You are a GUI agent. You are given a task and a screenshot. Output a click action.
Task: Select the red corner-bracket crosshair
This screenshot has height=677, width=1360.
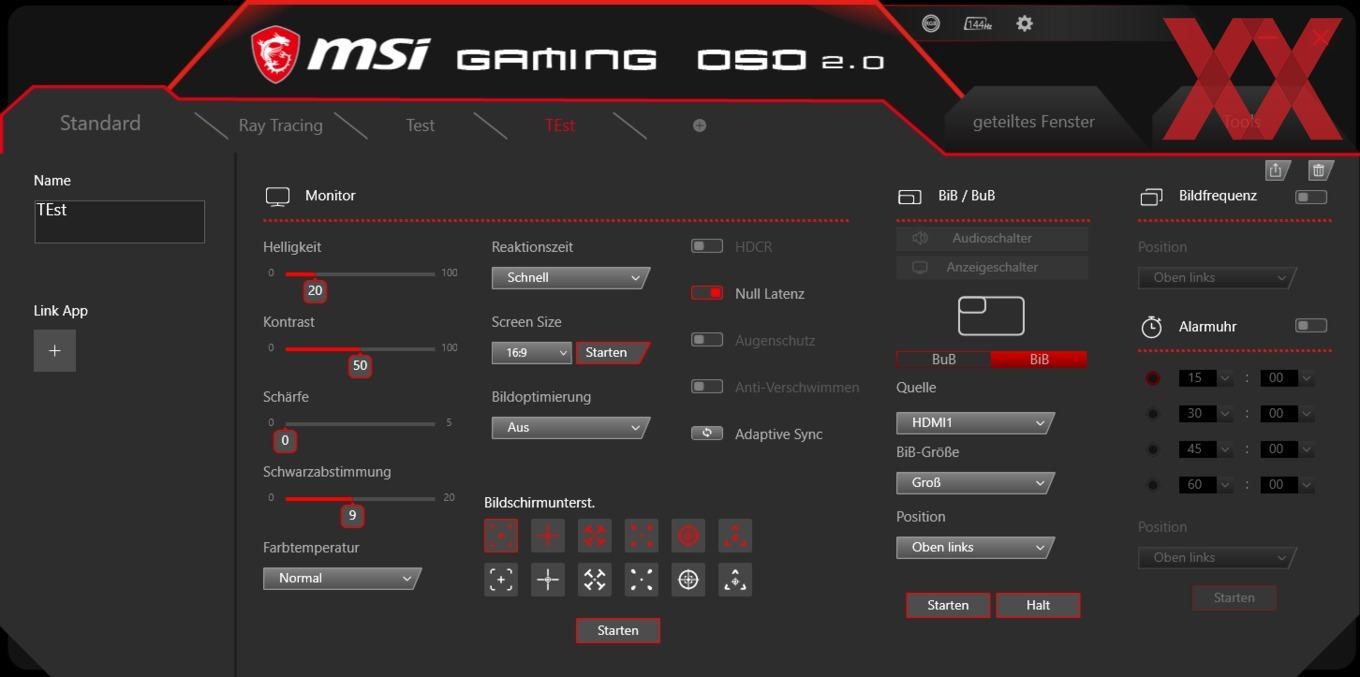501,536
